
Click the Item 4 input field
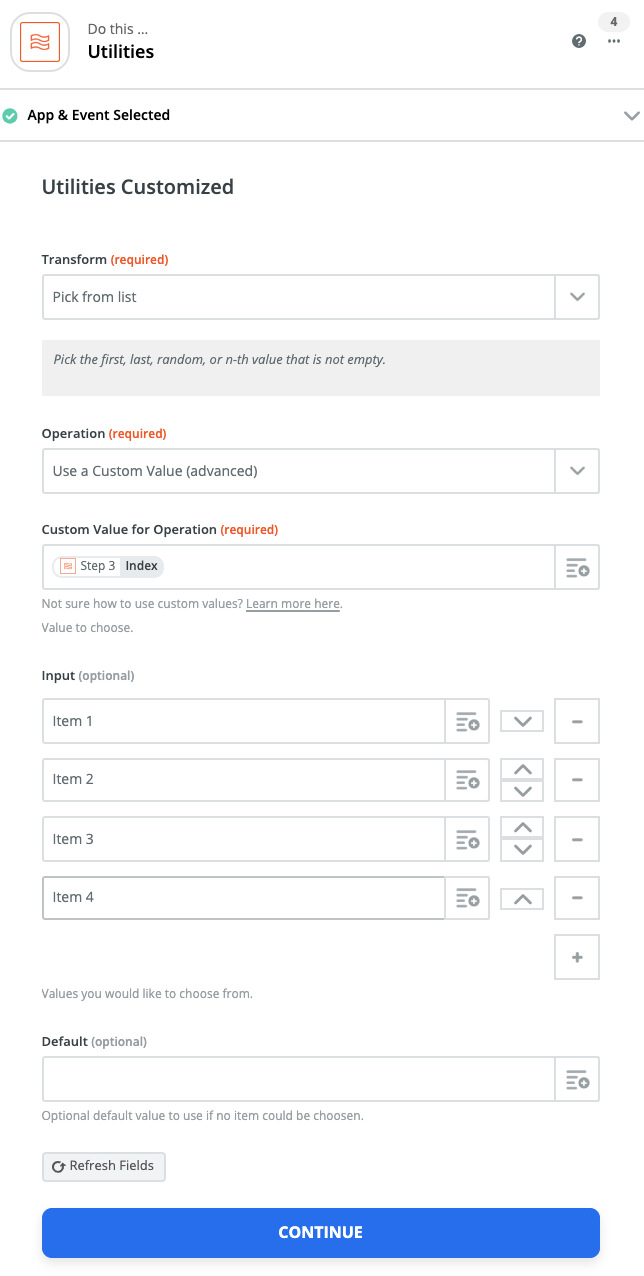click(x=243, y=898)
